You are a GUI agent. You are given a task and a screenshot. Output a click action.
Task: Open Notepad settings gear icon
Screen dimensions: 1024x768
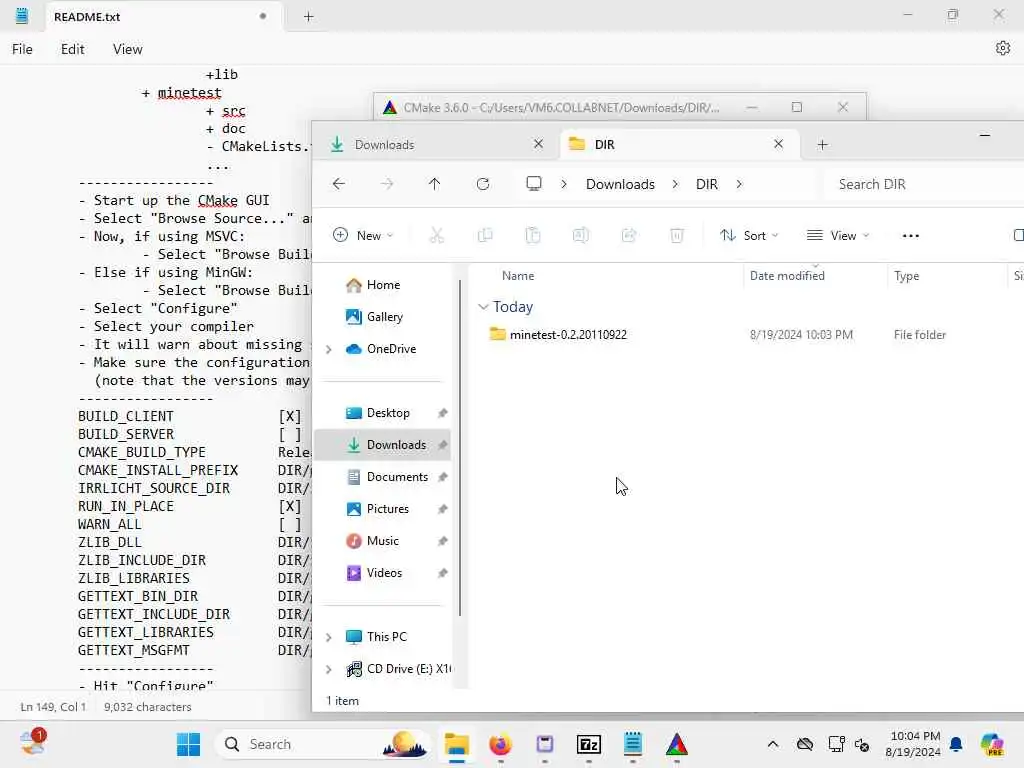coord(1002,48)
